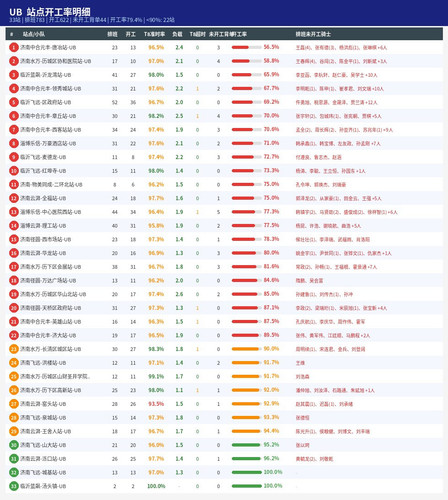The height and width of the screenshot is (500, 448).
Task: Click the 89.5% work rate value
Action: tap(271, 335)
